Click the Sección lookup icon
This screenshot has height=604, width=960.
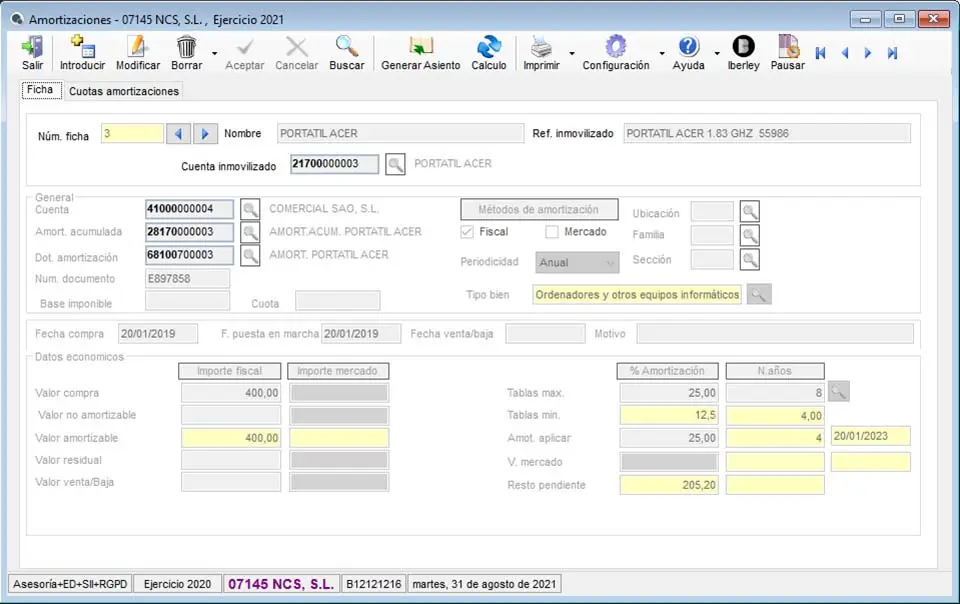tap(750, 259)
